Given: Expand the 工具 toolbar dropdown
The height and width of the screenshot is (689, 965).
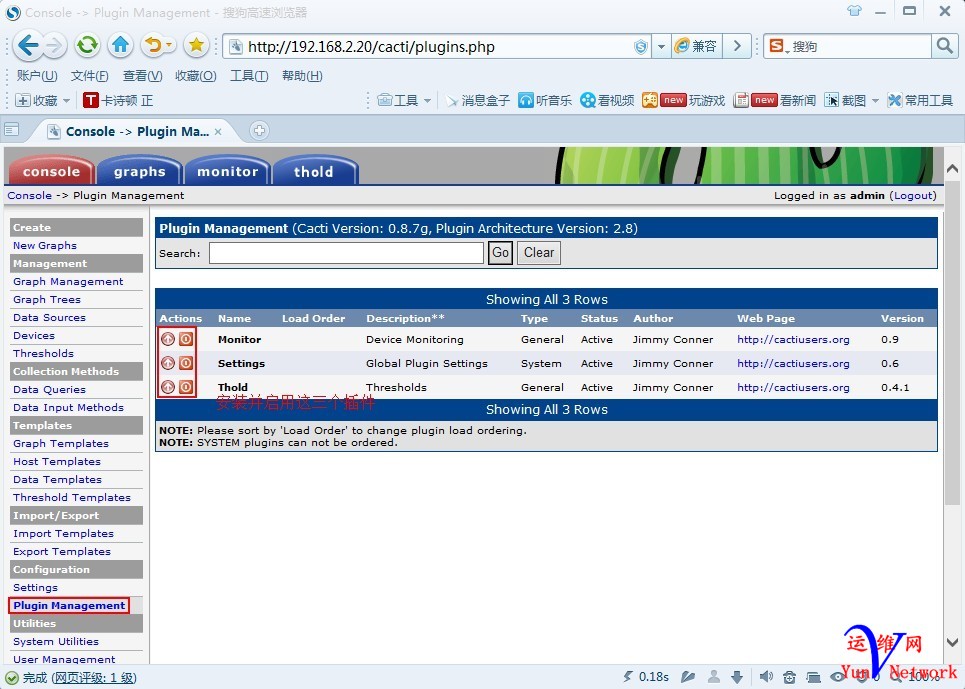Looking at the screenshot, I should [427, 100].
